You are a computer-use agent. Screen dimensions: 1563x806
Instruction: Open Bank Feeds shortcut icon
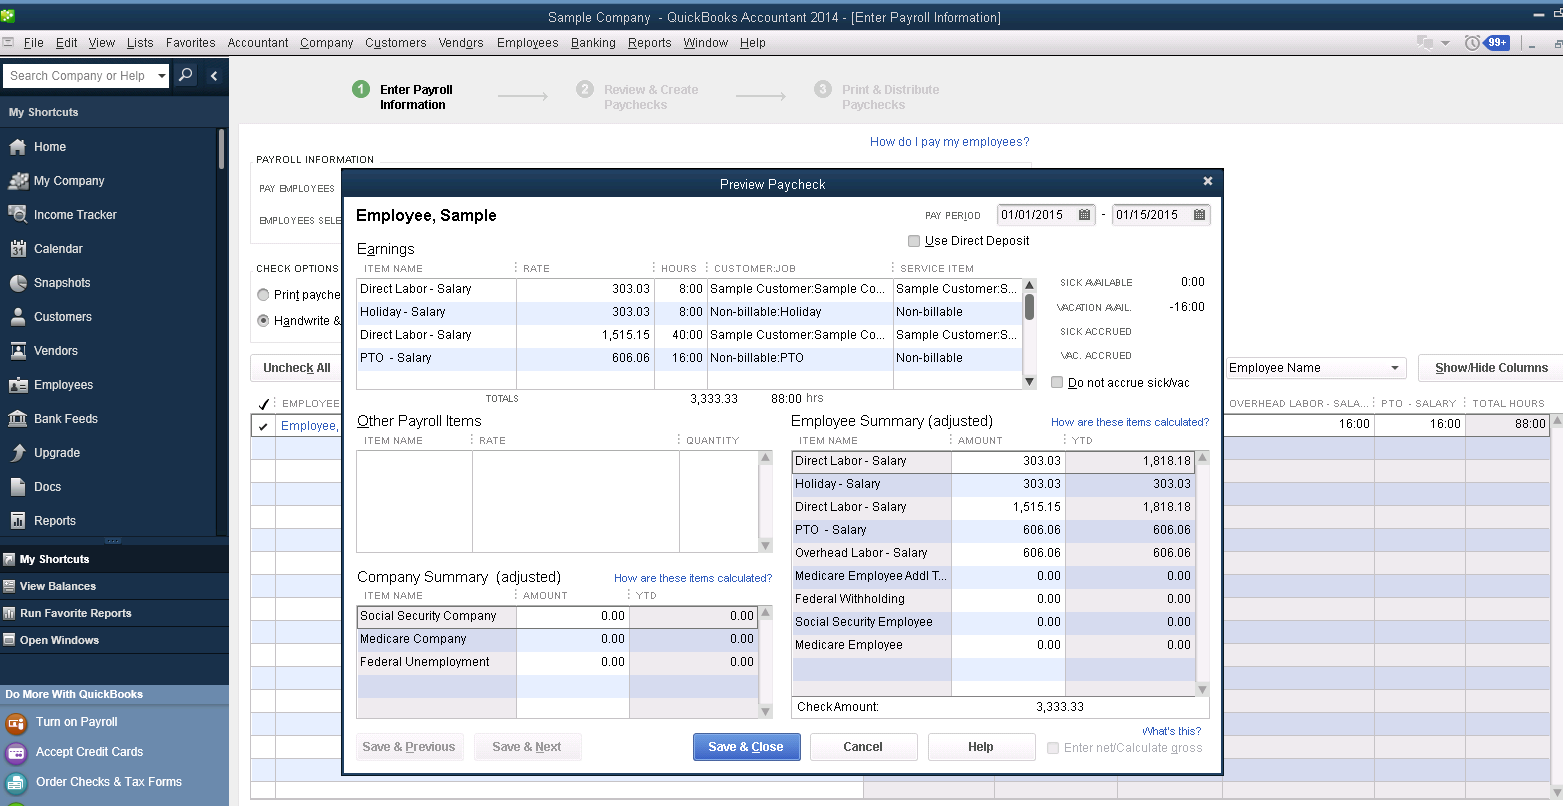pos(18,419)
